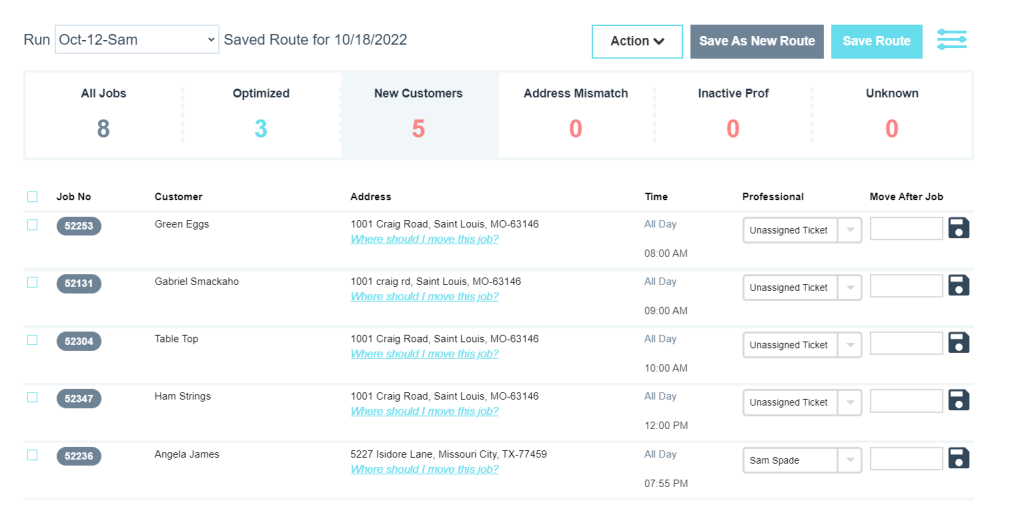Click the save icon for Ham Strings job
Image resolution: width=1024 pixels, height=527 pixels.
click(x=958, y=401)
